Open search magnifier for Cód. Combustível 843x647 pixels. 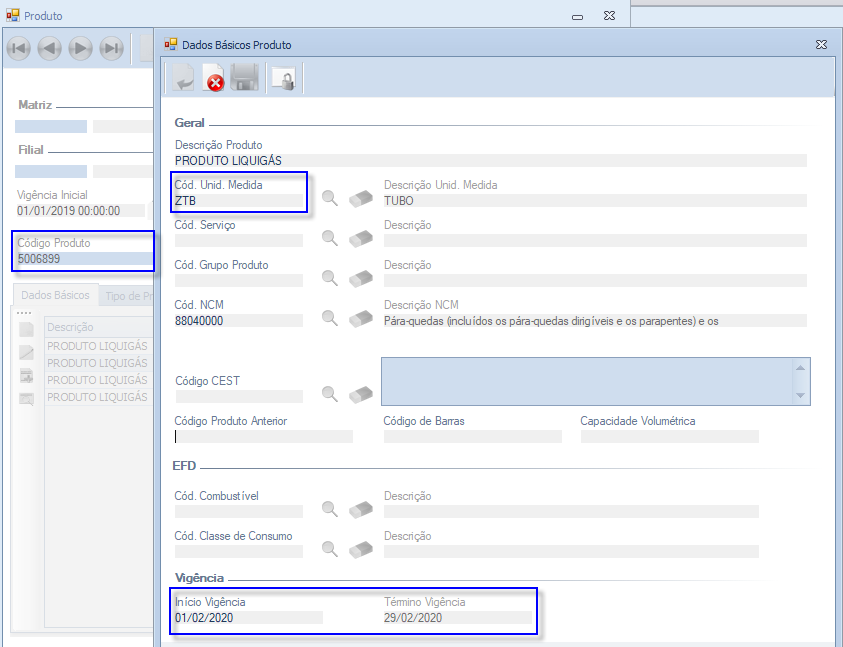pyautogui.click(x=329, y=509)
